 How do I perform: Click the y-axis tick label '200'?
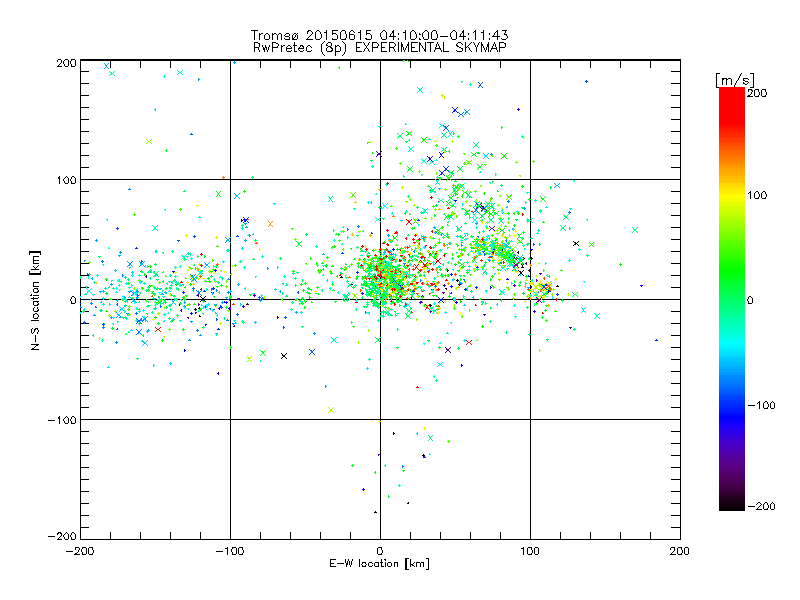pos(66,63)
